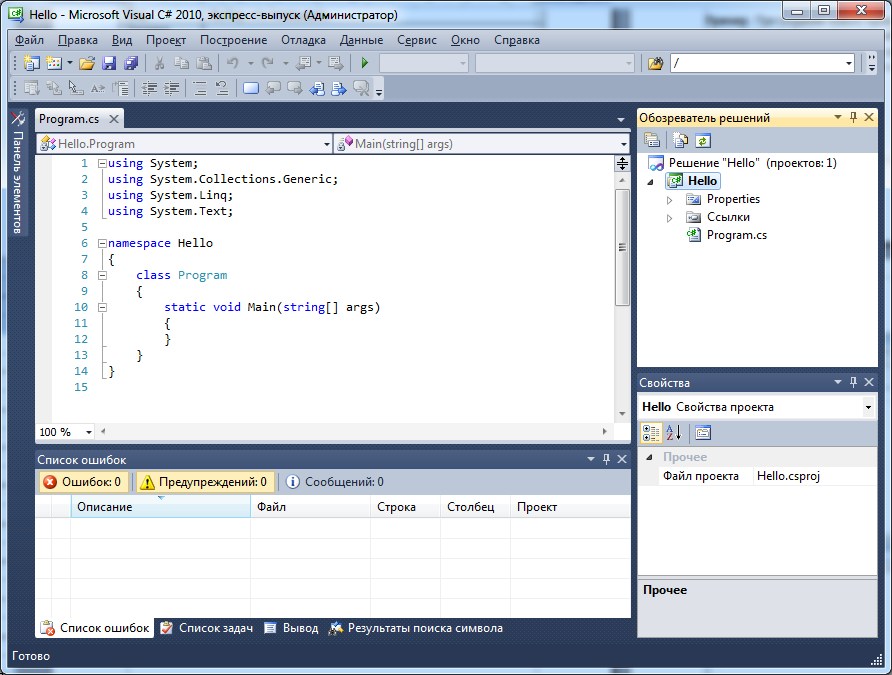Image resolution: width=892 pixels, height=675 pixels.
Task: Collapse the class Program block
Action: pos(102,275)
